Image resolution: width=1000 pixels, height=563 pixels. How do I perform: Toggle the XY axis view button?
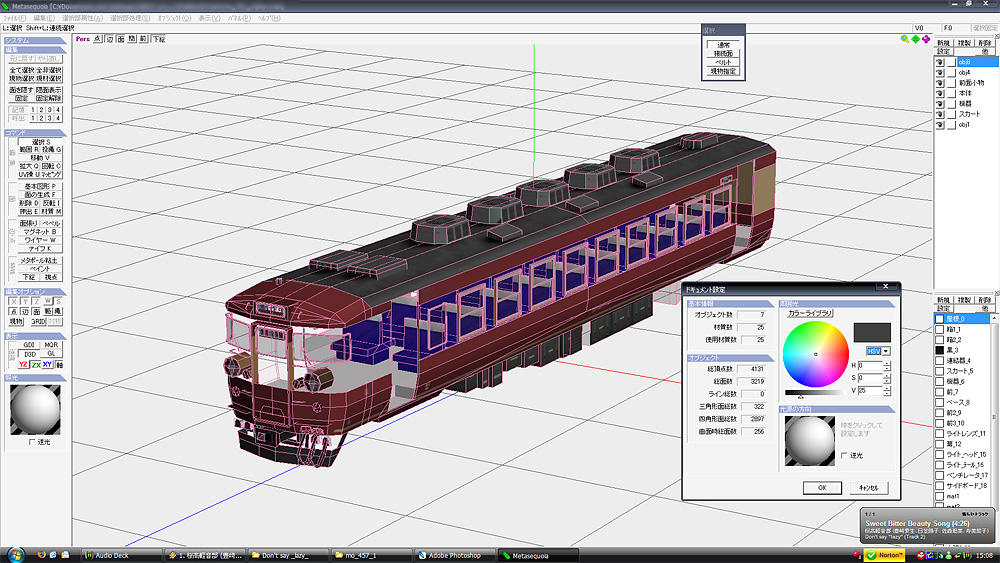[x=48, y=365]
